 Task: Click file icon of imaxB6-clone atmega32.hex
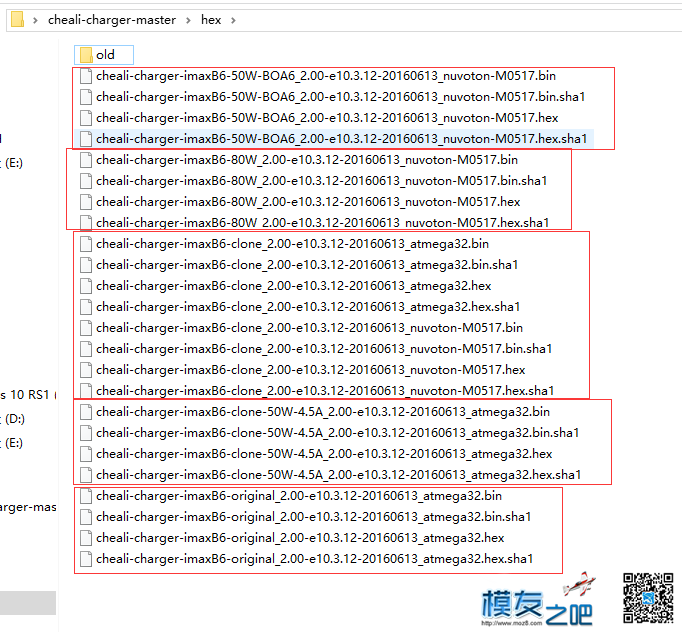click(86, 286)
